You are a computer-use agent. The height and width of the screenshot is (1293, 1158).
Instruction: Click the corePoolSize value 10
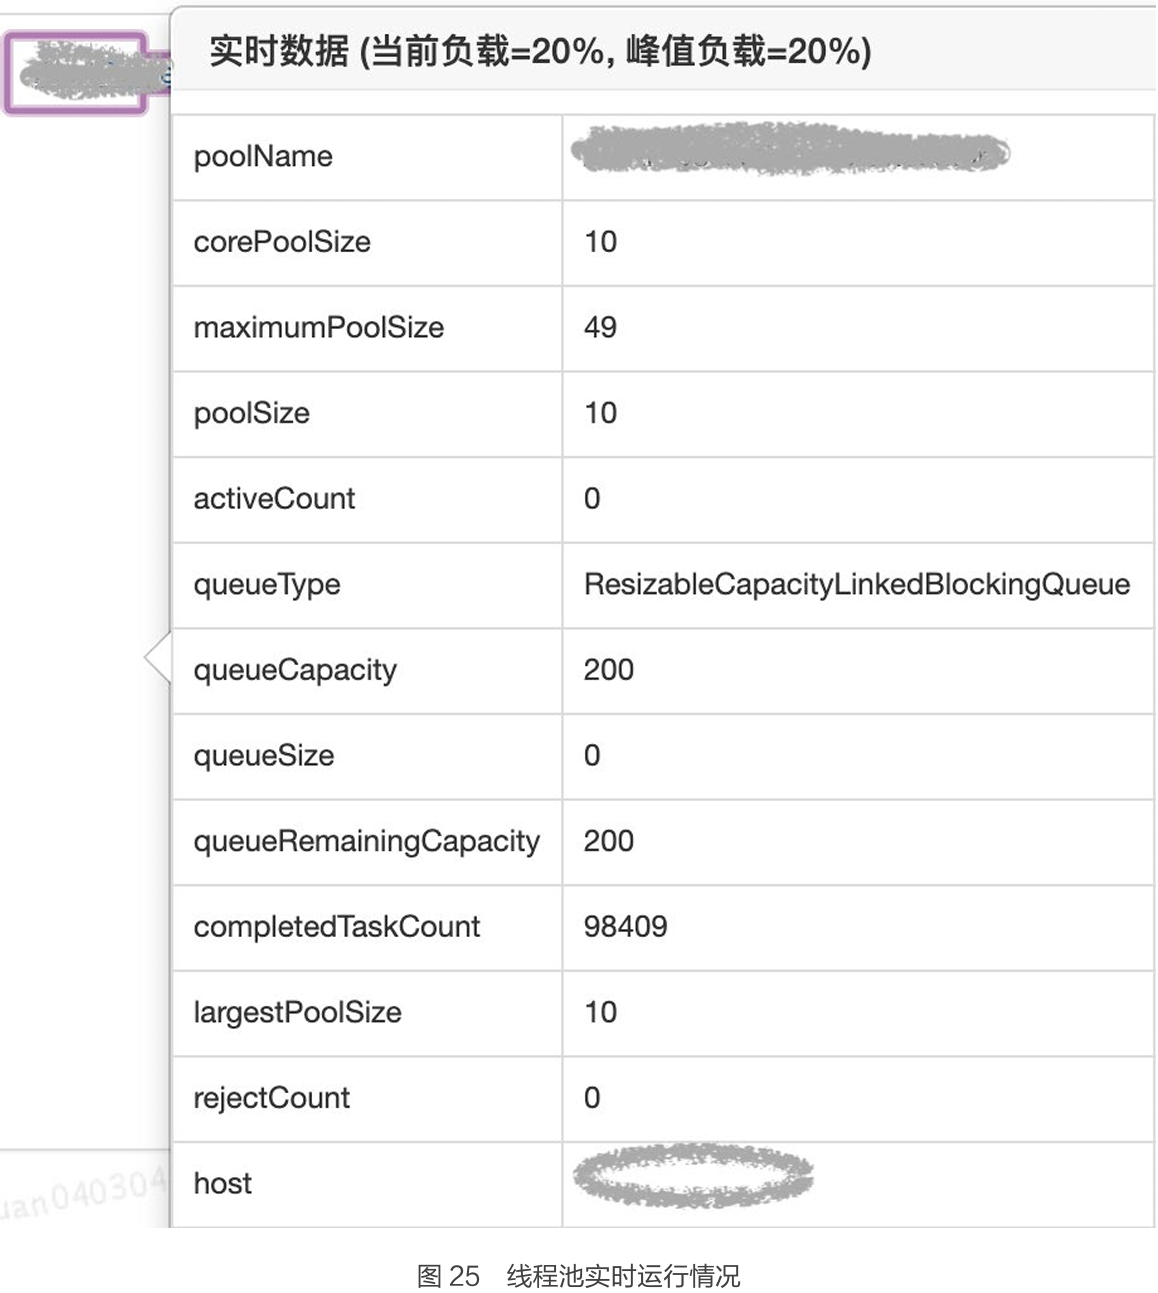click(x=600, y=242)
